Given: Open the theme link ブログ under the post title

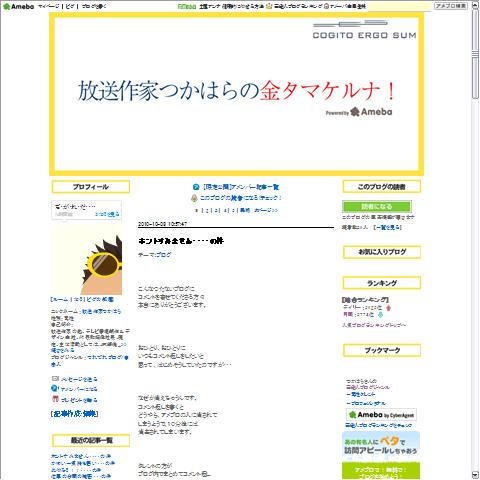Looking at the screenshot, I should (x=163, y=255).
